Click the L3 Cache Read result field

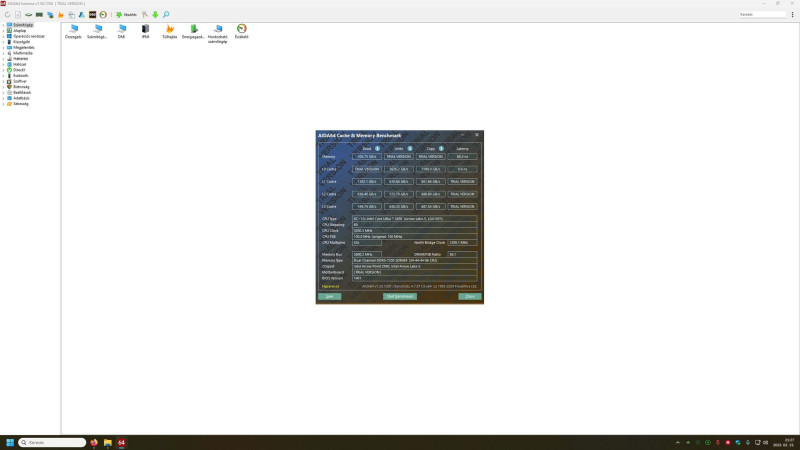pyautogui.click(x=367, y=207)
